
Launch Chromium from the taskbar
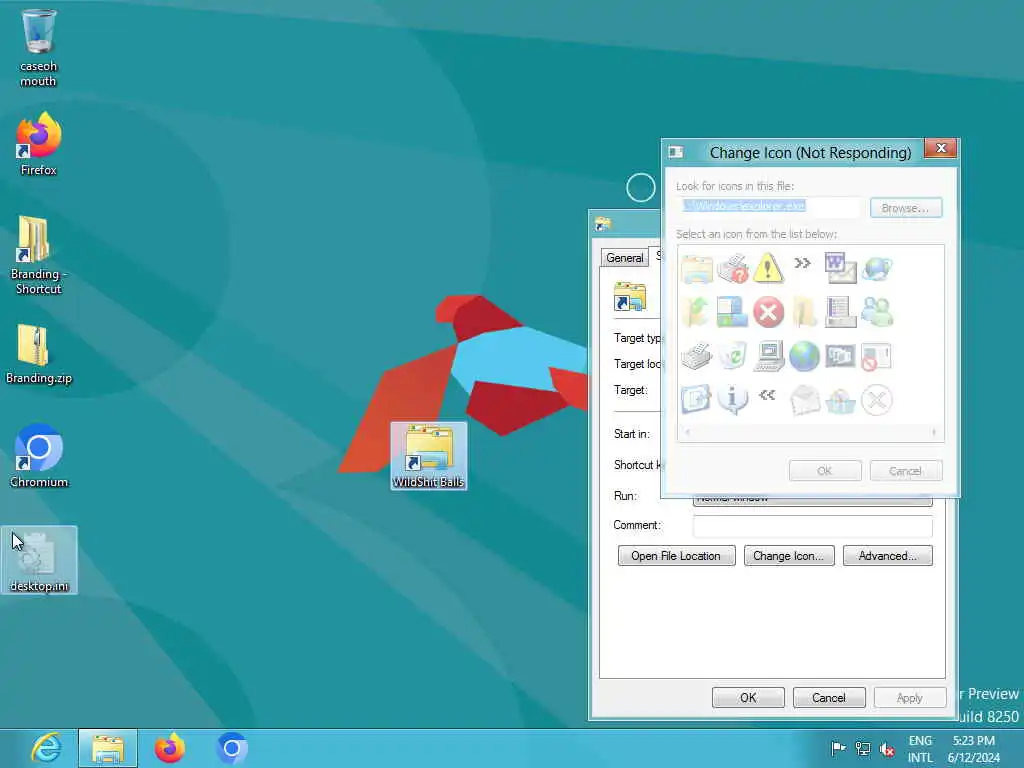point(232,748)
